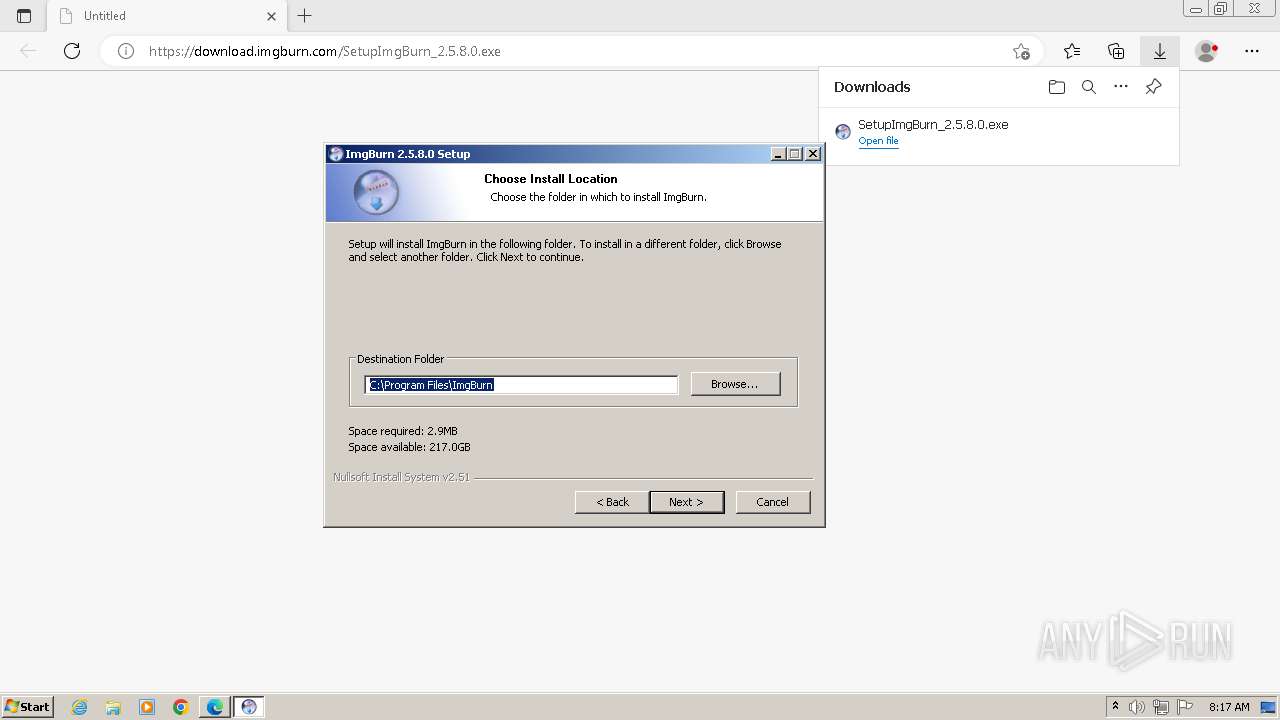Screen dimensions: 1280x720
Task: Close the Untitled tab
Action: 271,16
